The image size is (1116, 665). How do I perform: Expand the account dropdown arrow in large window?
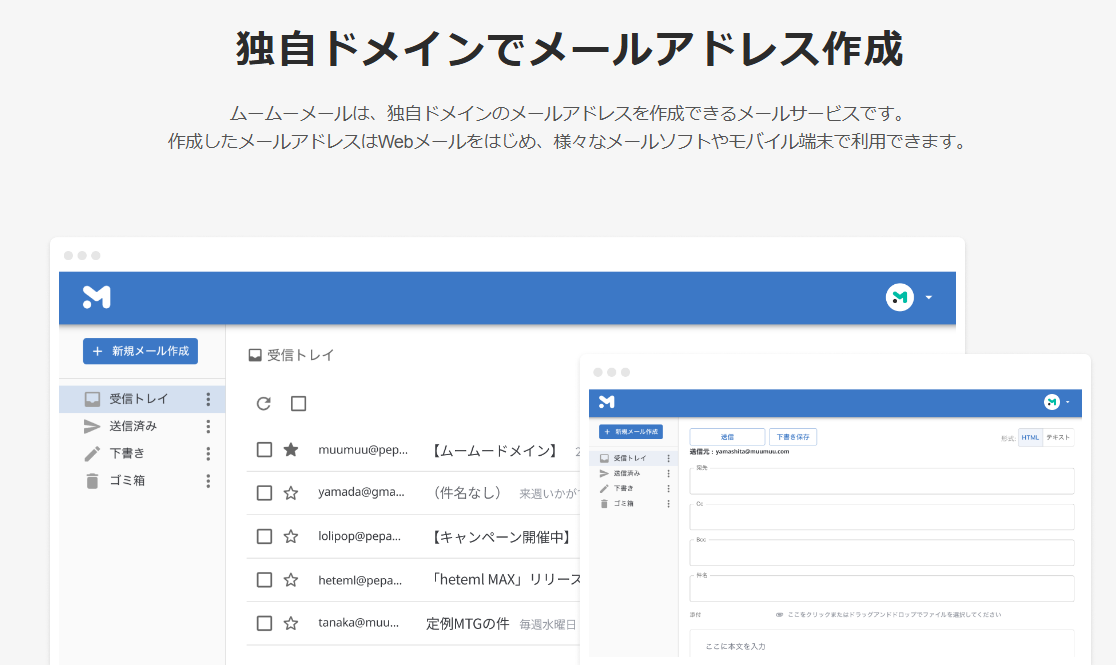pos(929,297)
